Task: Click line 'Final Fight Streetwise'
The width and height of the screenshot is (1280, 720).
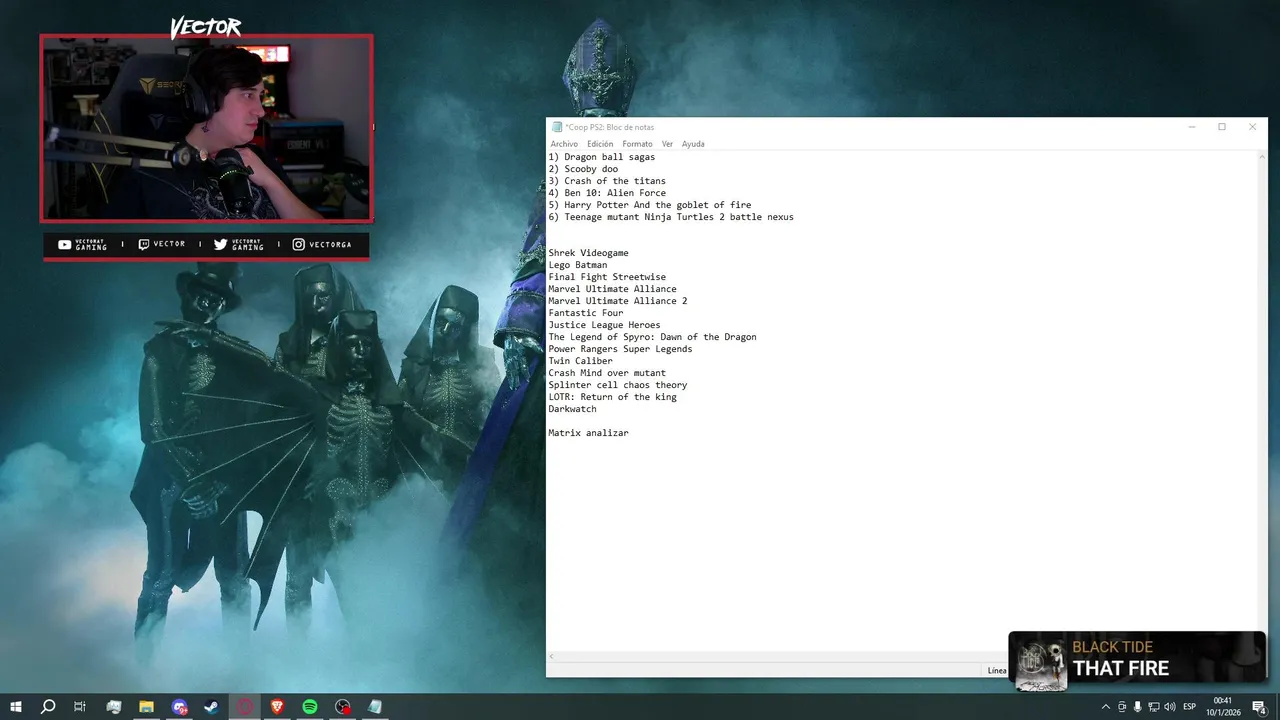Action: 607,277
